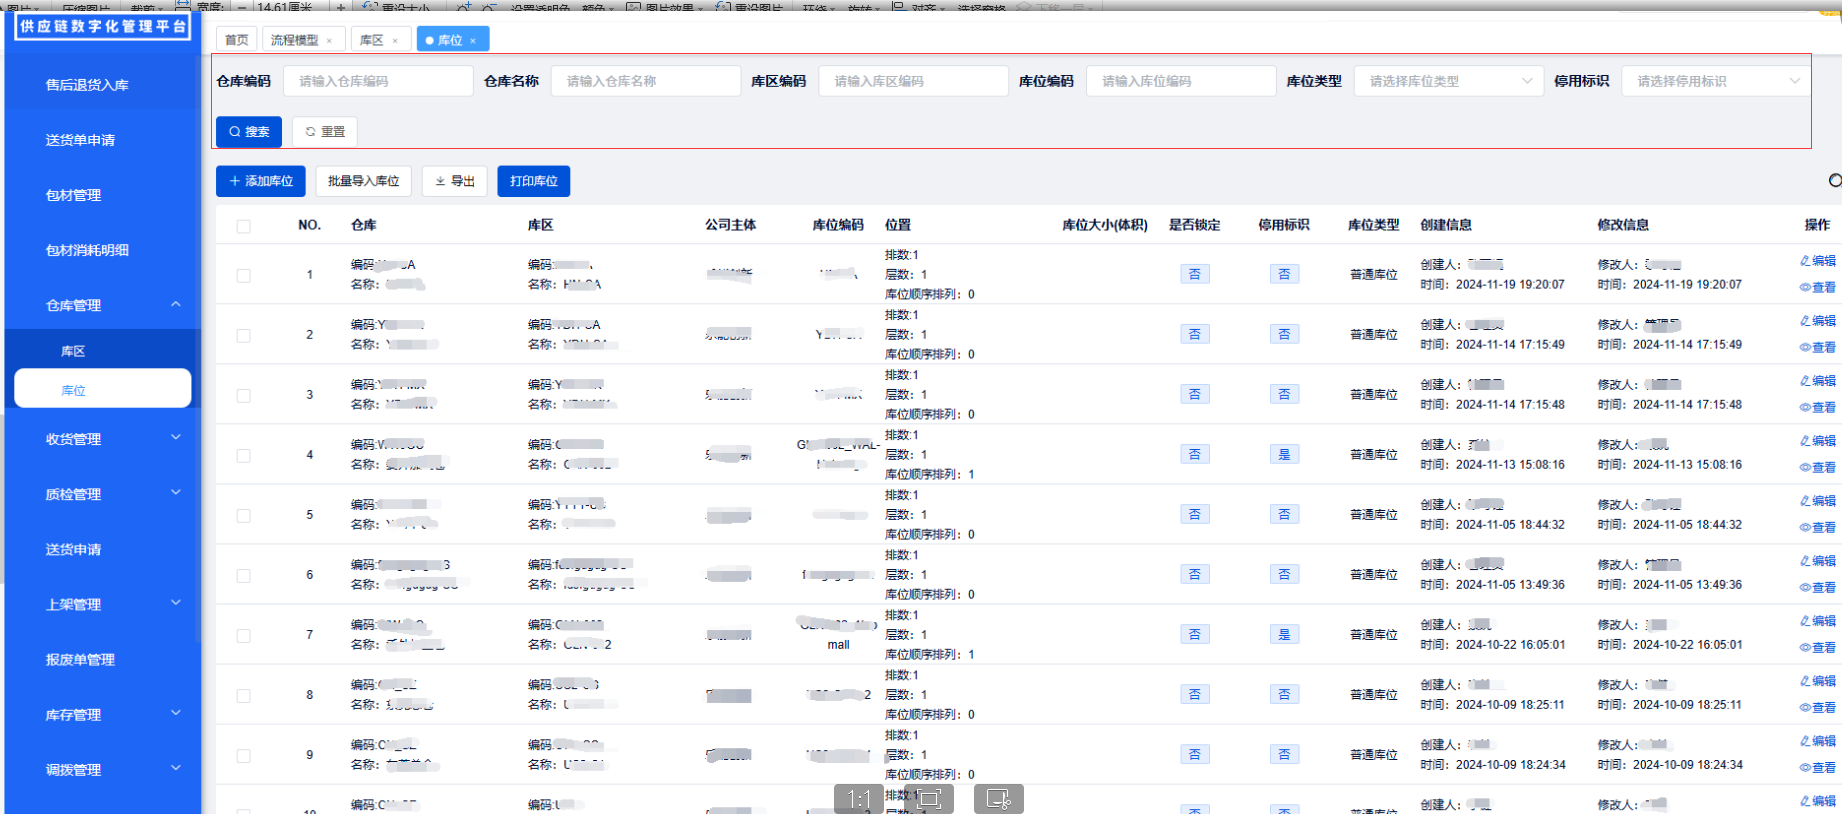
Task: Switch to the 首页 tab
Action: [x=237, y=40]
